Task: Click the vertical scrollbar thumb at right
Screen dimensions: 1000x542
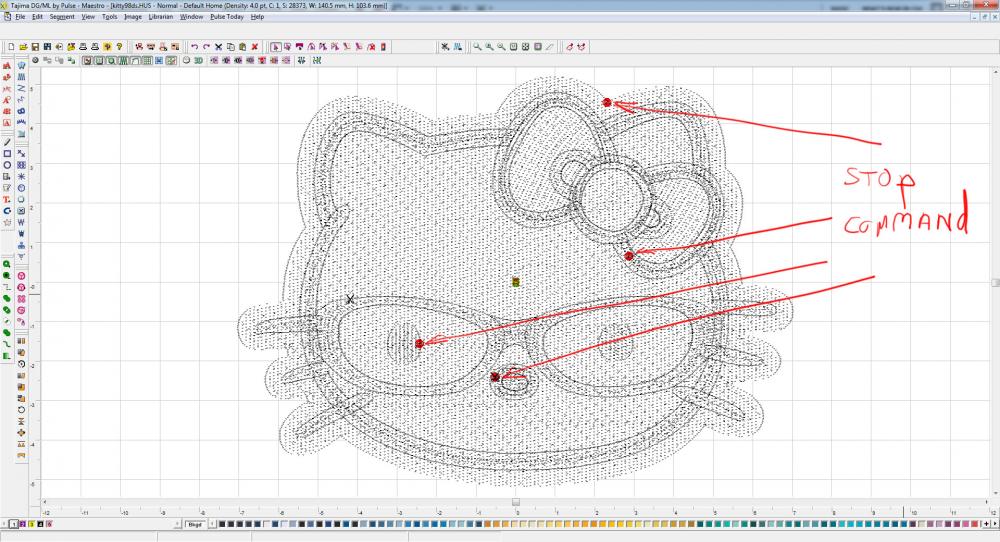Action: tap(995, 282)
